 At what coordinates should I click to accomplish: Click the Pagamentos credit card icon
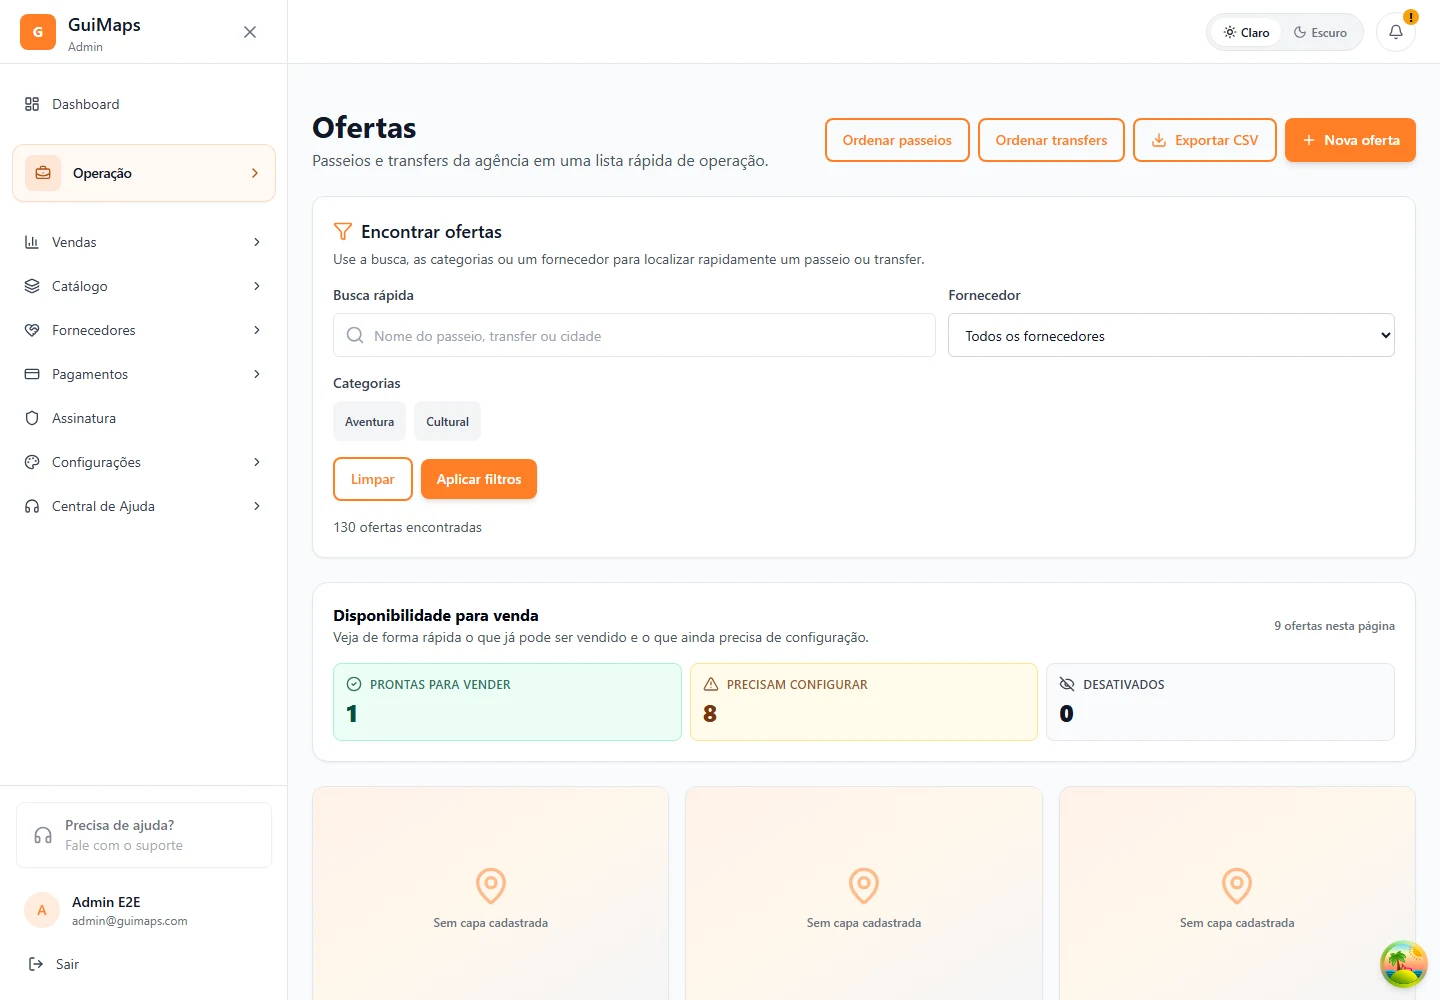pyautogui.click(x=32, y=374)
